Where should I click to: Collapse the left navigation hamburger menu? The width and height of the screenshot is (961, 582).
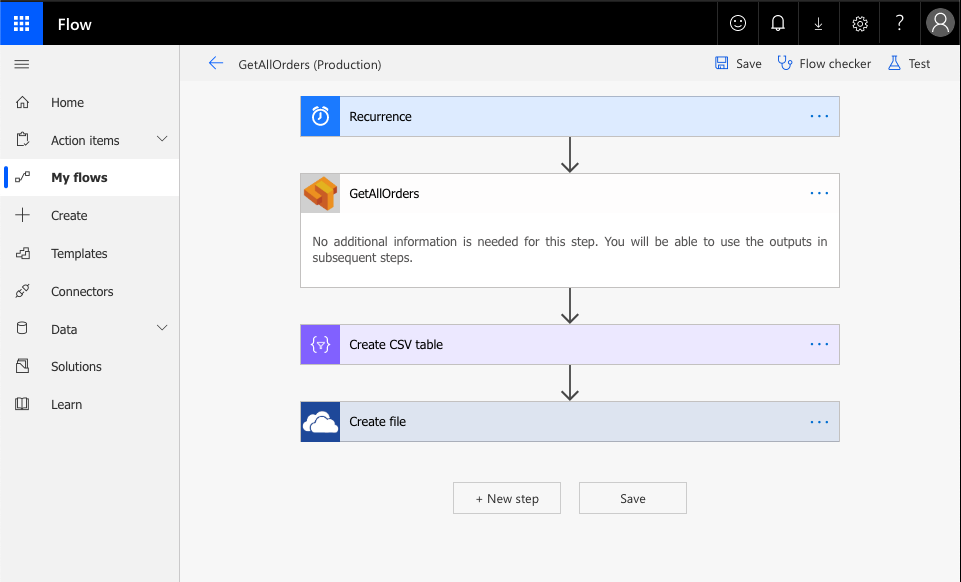coord(22,64)
